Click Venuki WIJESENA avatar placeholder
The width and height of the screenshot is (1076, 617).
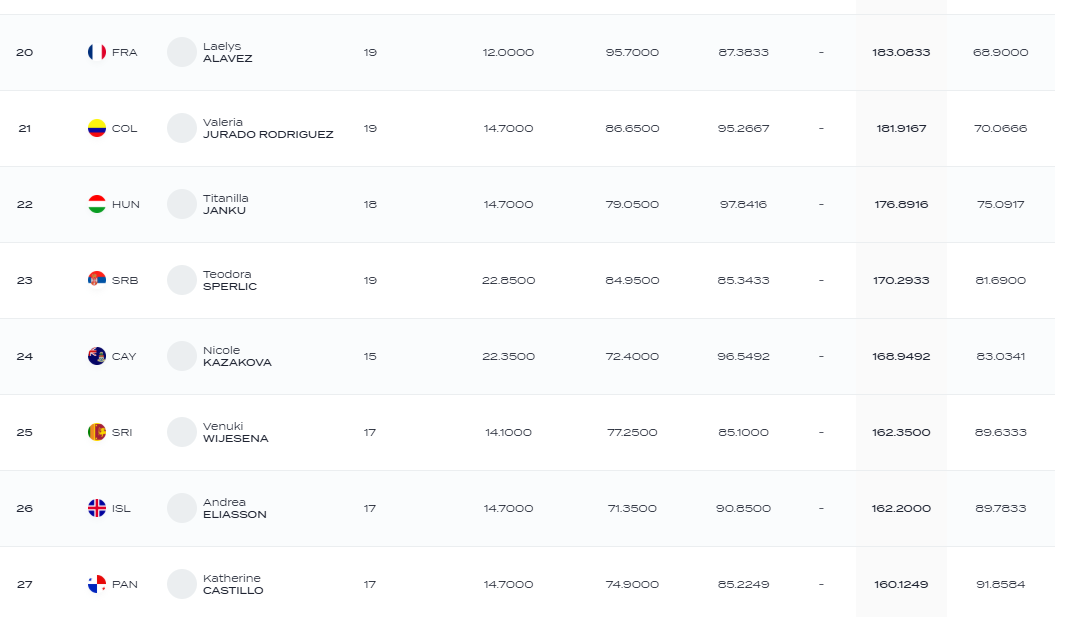click(182, 432)
